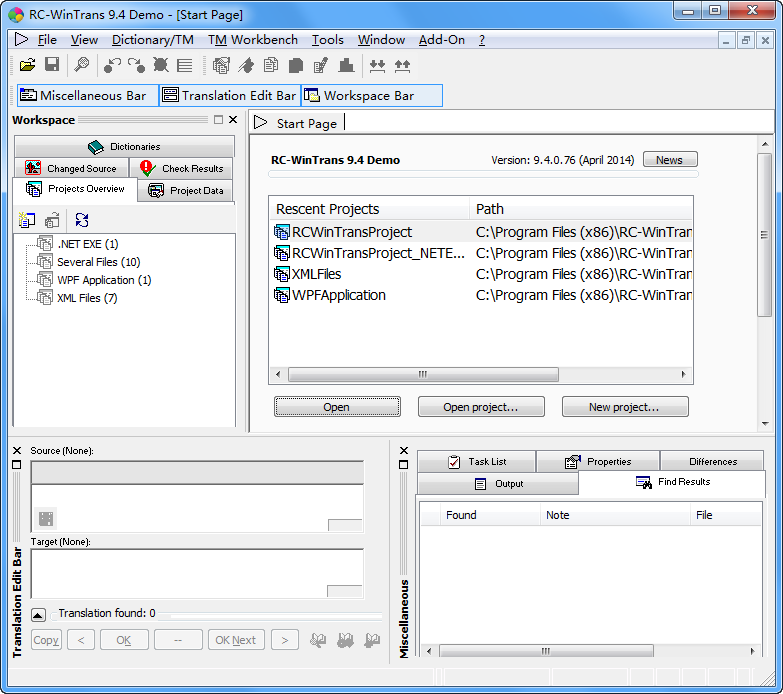Click the Save floppy disk icon
Viewport: 783px width, 694px height.
pos(52,65)
